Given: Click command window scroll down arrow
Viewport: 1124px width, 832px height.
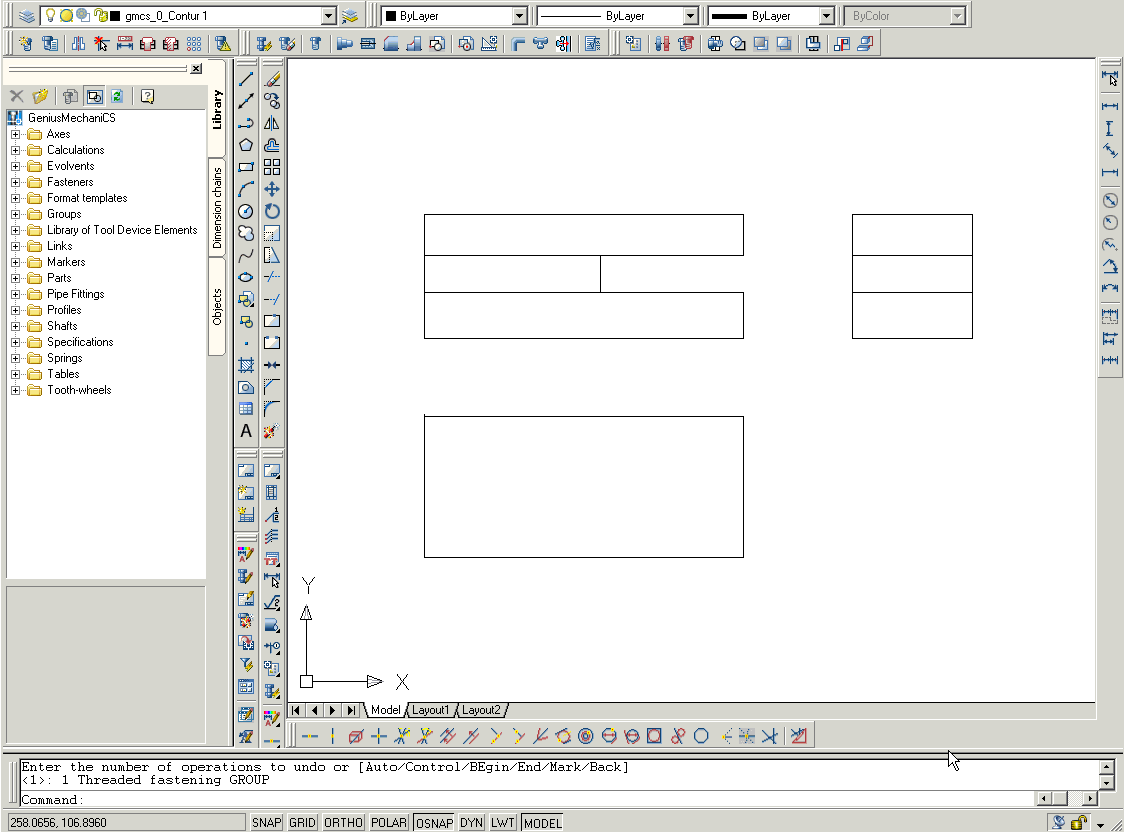Looking at the screenshot, I should pyautogui.click(x=1106, y=783).
